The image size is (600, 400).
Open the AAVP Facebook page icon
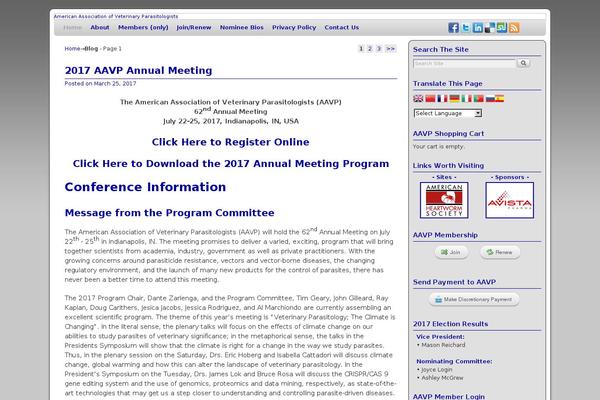[x=453, y=28]
